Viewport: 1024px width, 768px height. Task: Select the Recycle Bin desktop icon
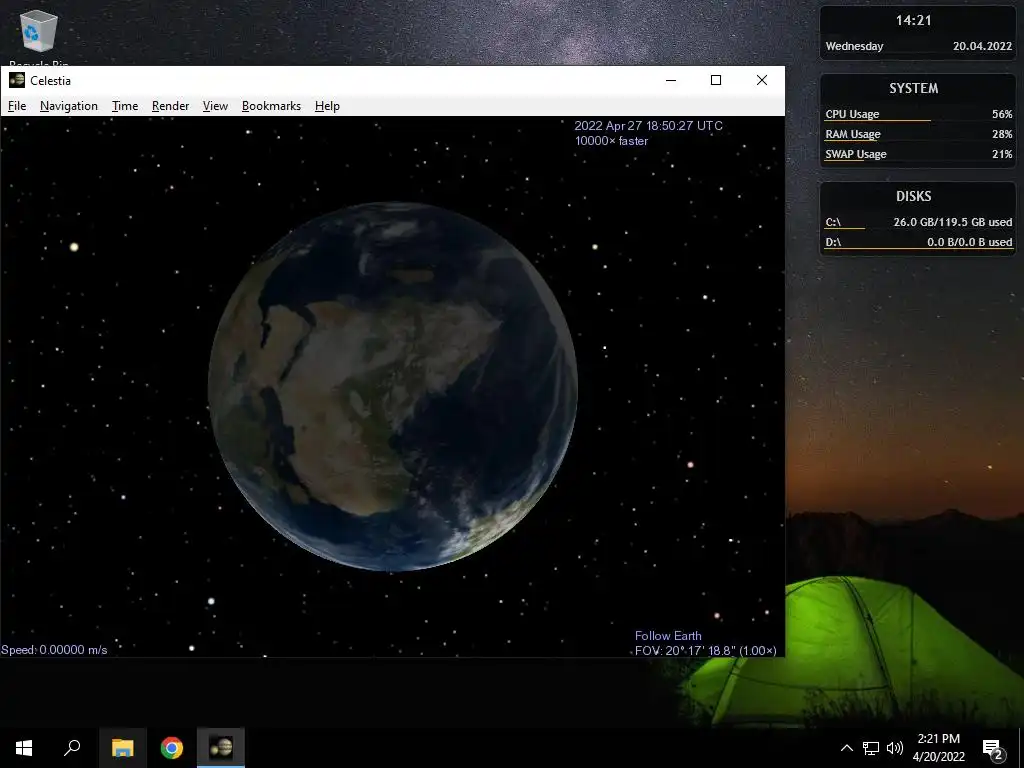tap(39, 36)
